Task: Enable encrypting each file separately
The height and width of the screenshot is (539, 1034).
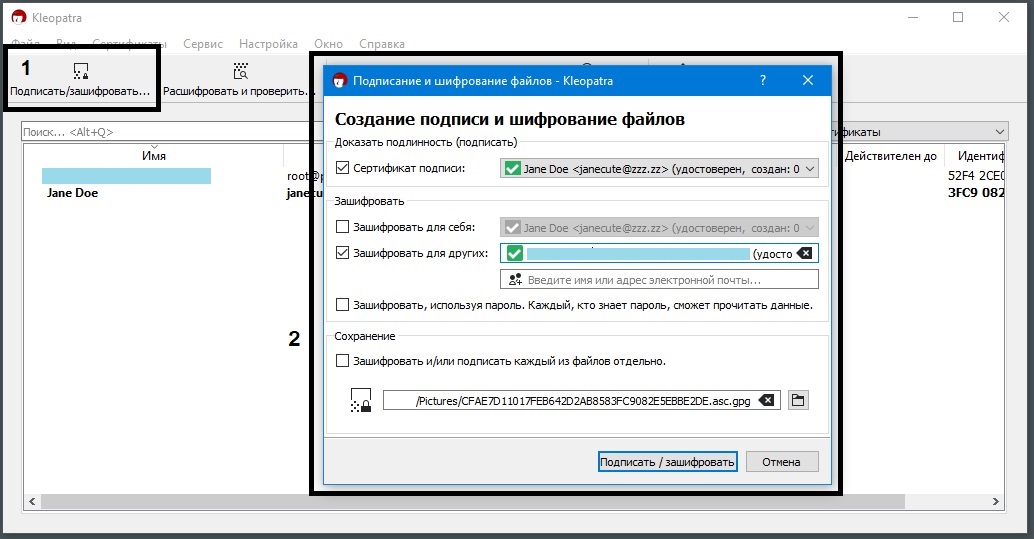Action: 342,361
